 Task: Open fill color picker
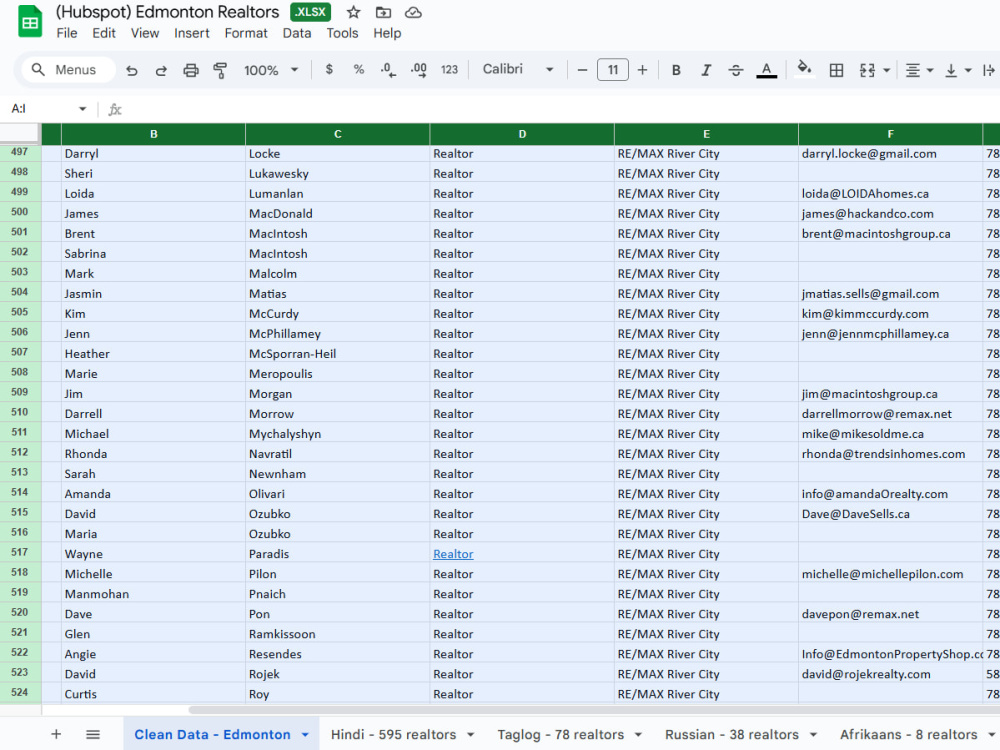(804, 68)
